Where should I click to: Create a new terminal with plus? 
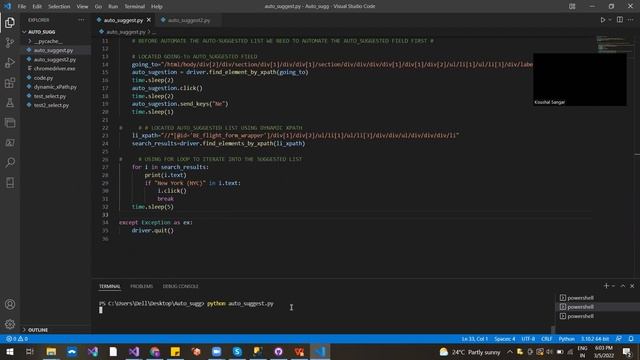click(606, 286)
